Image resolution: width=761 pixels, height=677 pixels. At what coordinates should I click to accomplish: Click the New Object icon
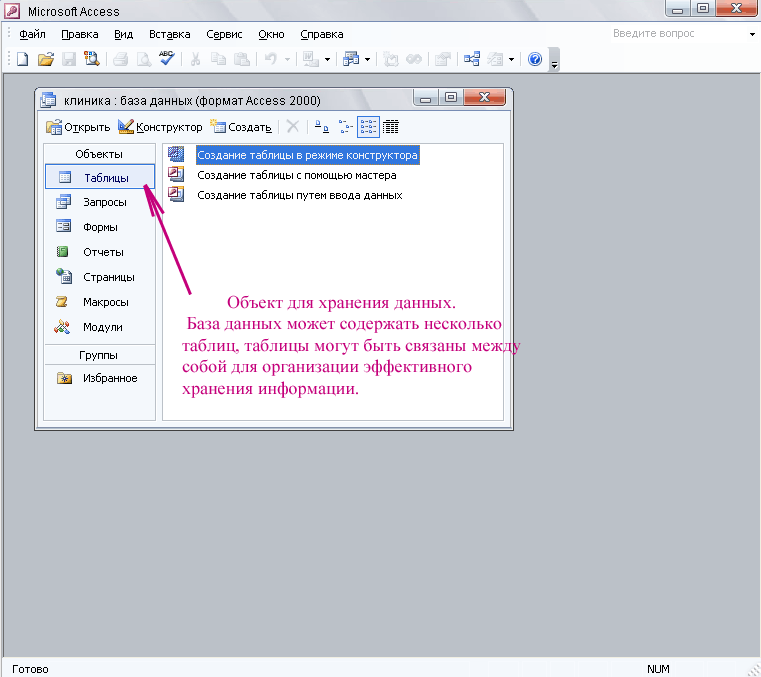tap(495, 59)
